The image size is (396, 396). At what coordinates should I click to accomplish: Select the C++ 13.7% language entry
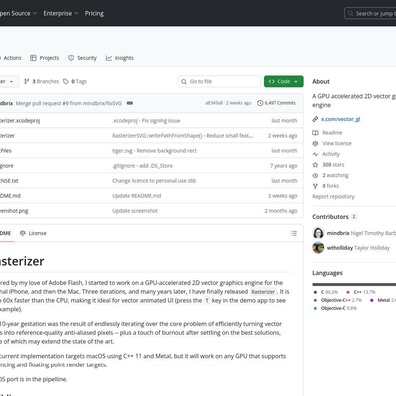[361, 292]
